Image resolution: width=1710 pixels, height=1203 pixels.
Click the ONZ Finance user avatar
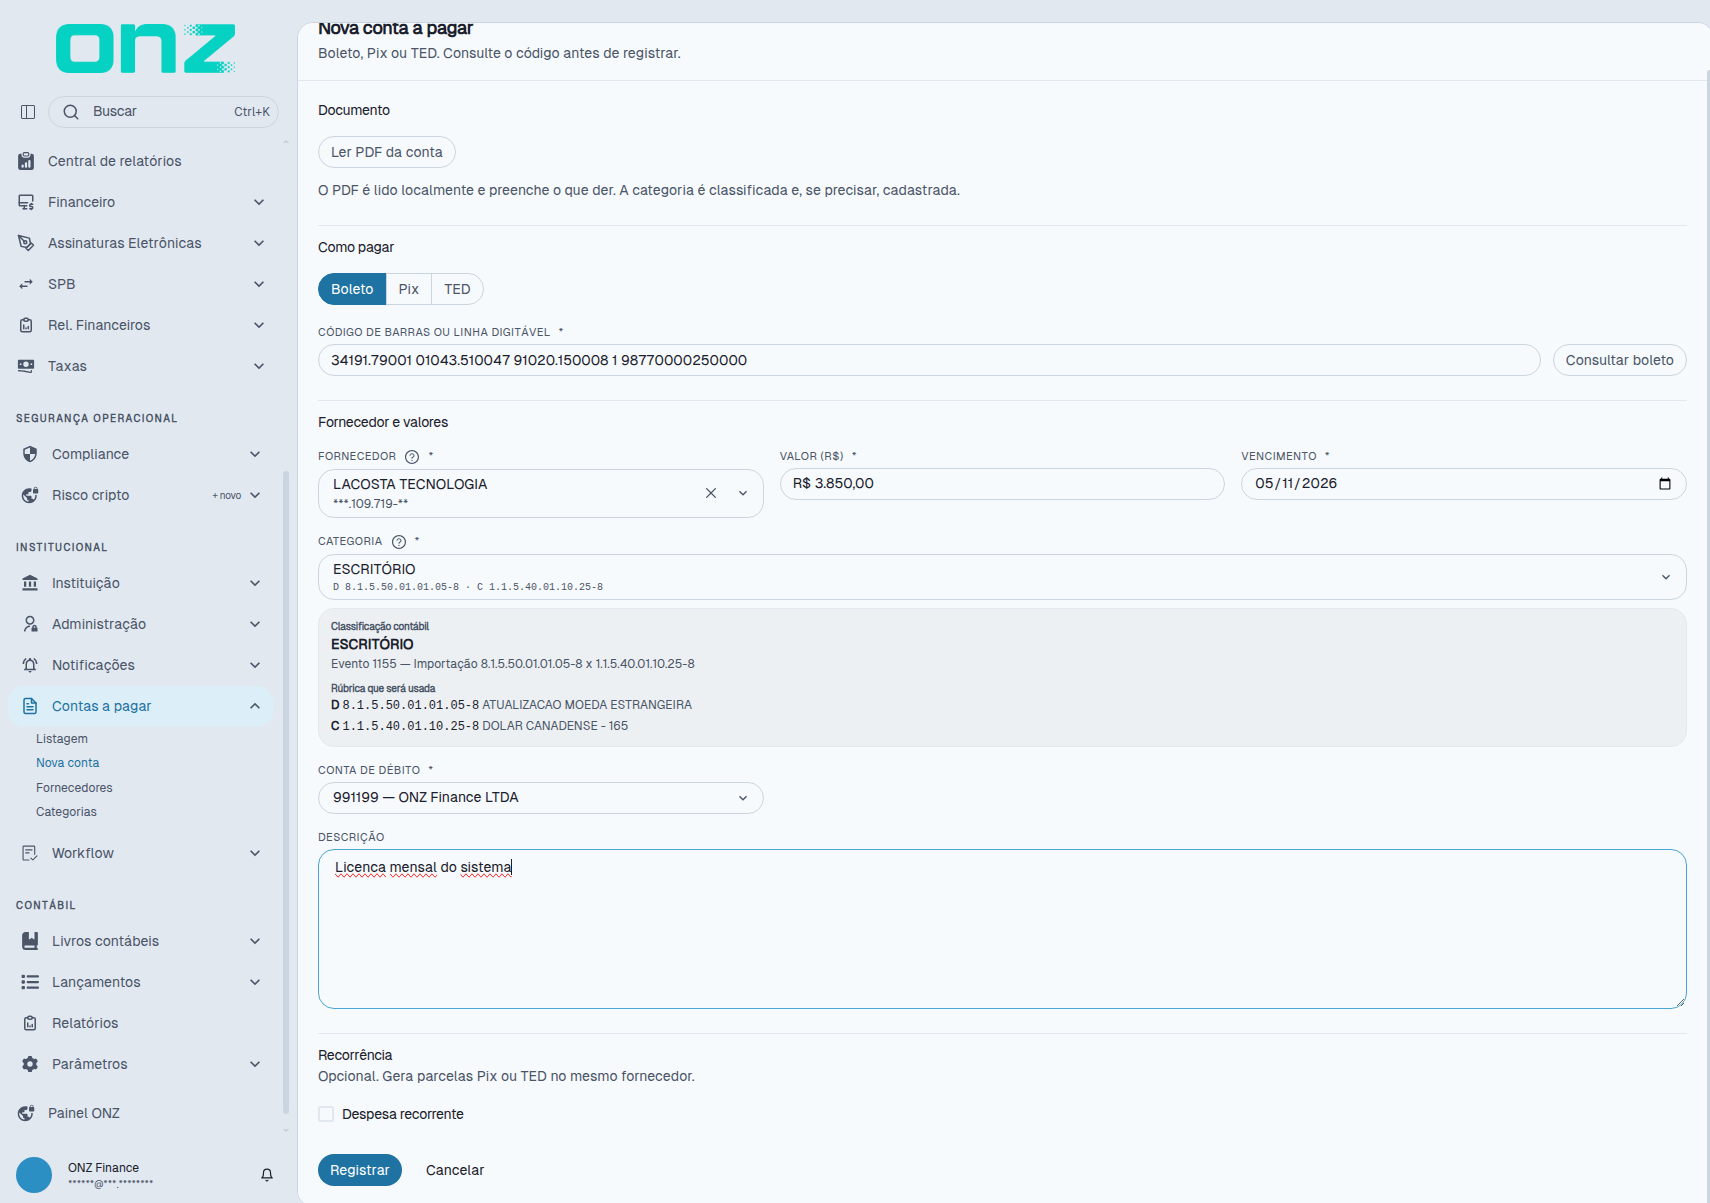click(x=34, y=1175)
